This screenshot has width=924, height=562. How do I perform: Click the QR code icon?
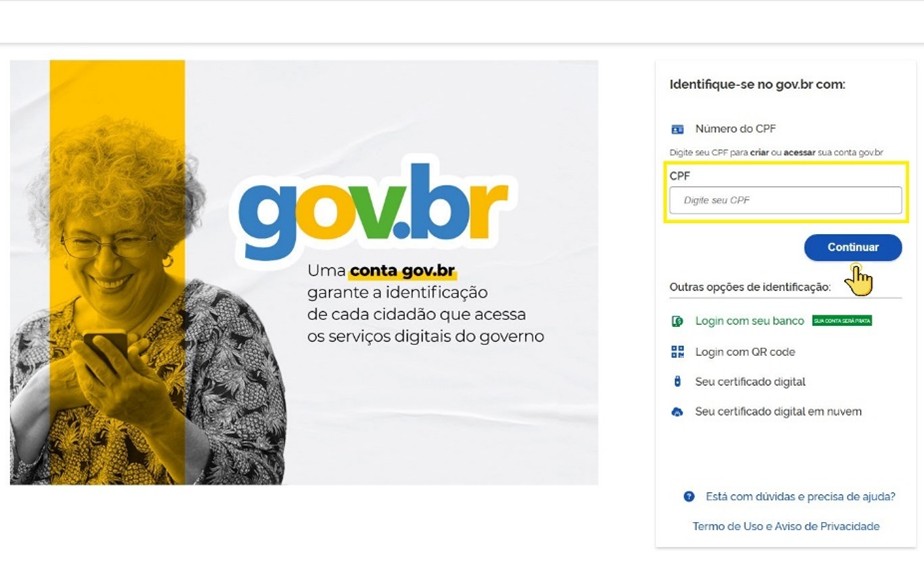[678, 352]
